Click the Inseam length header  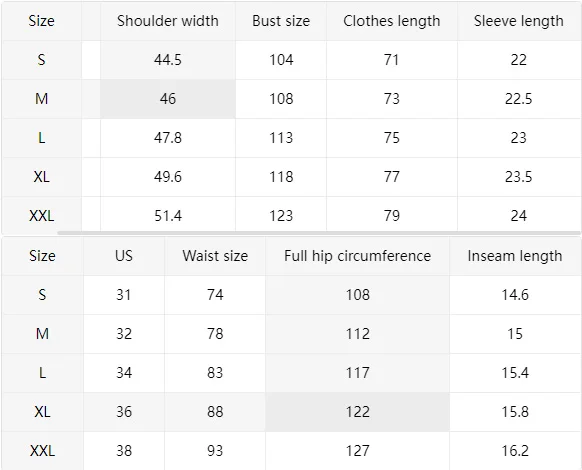515,256
